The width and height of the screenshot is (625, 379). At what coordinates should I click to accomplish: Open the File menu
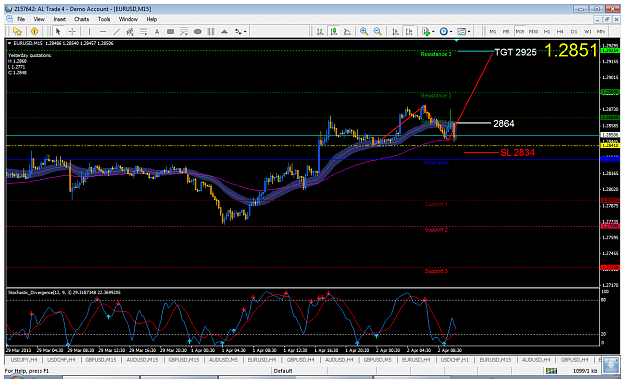[21, 19]
